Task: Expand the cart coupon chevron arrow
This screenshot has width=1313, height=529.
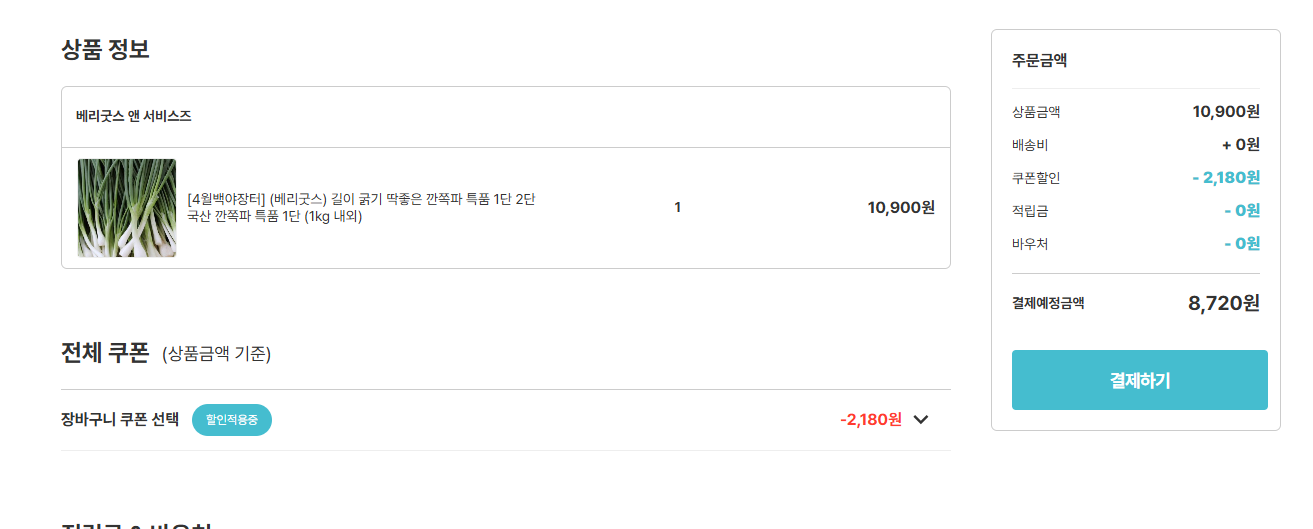Action: coord(921,420)
